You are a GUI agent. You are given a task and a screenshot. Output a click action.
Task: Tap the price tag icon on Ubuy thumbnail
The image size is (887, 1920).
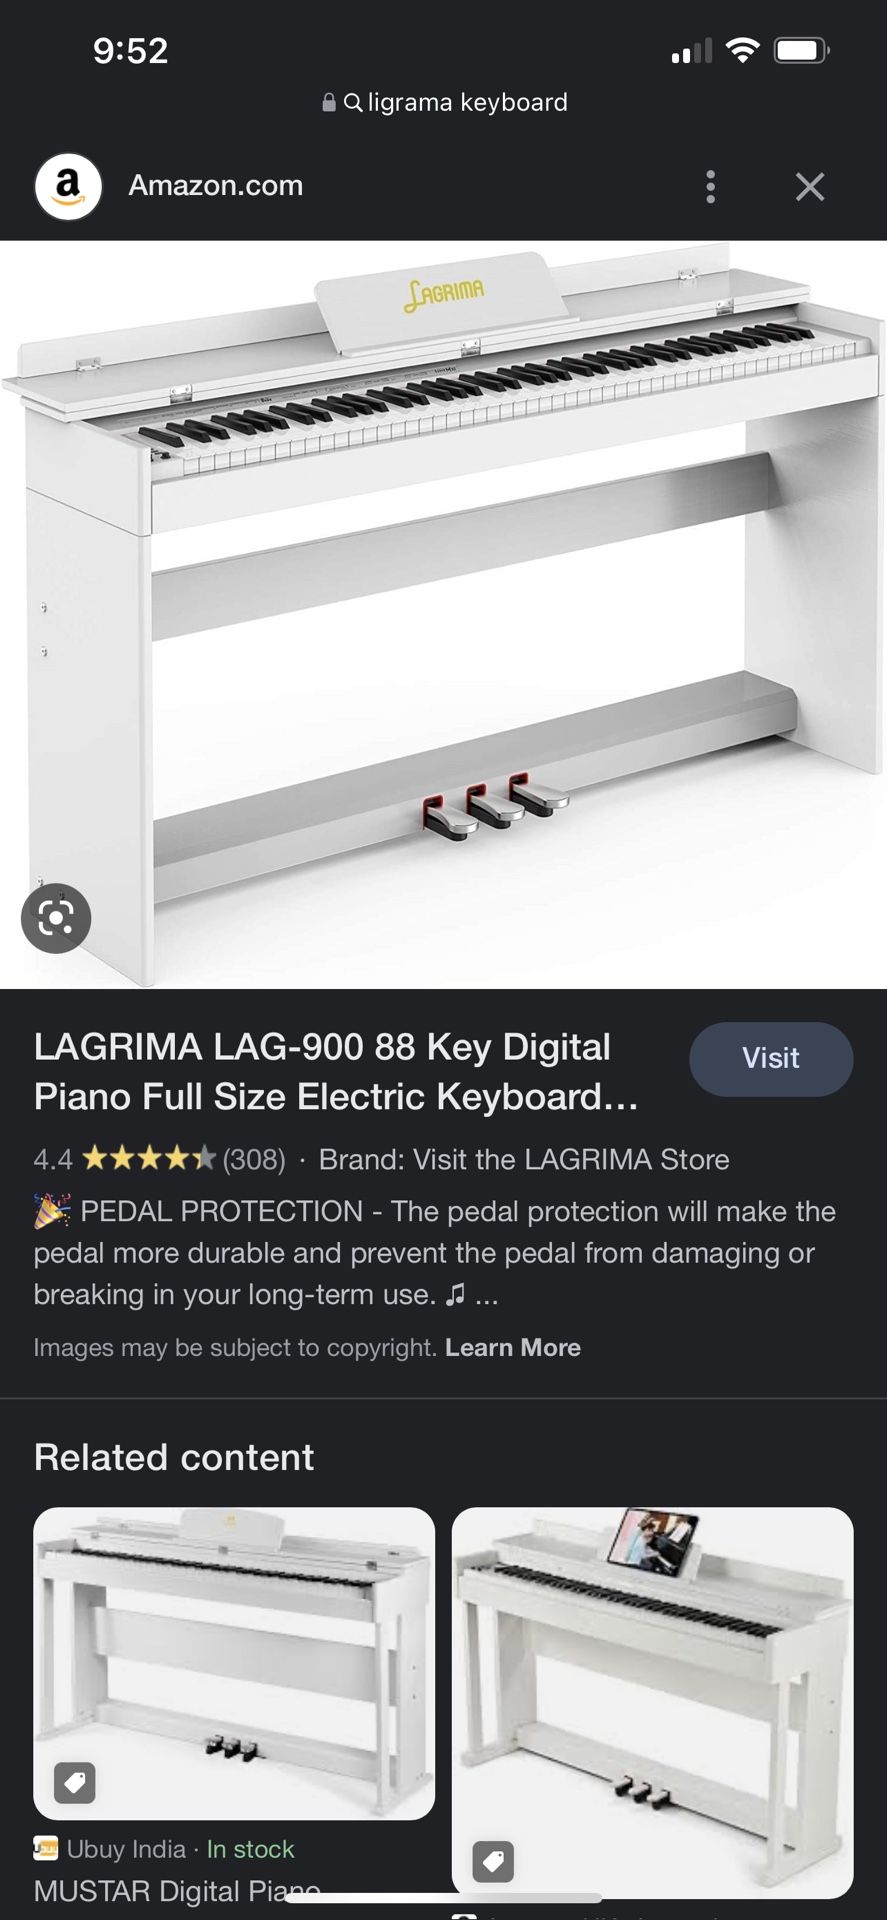(x=74, y=1782)
